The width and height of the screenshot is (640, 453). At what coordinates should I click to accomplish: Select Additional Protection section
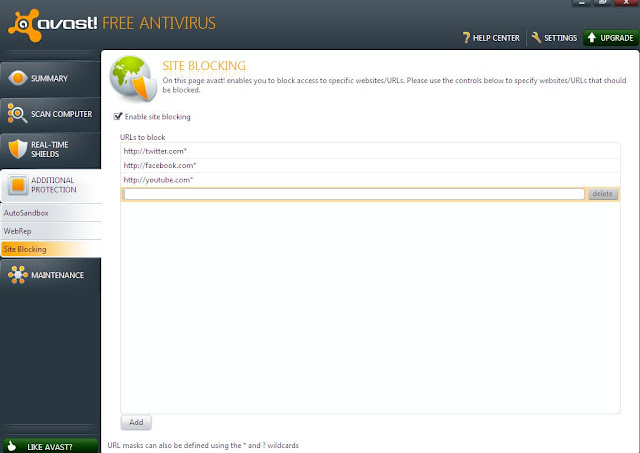50,185
